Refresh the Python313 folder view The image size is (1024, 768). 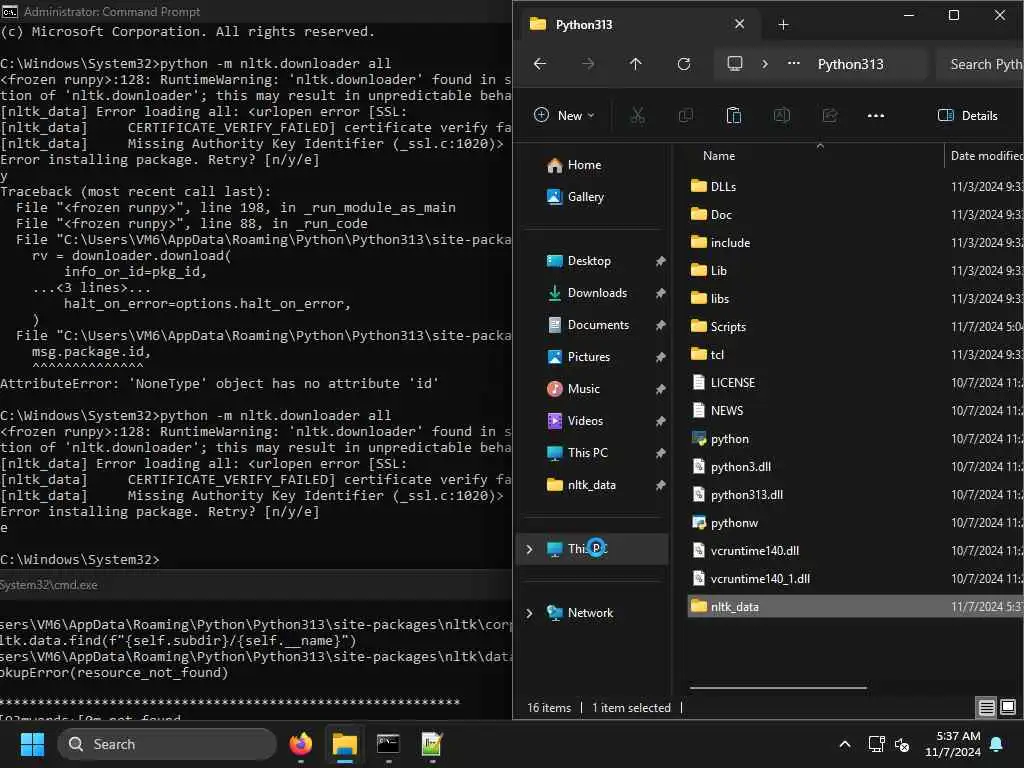click(x=684, y=64)
